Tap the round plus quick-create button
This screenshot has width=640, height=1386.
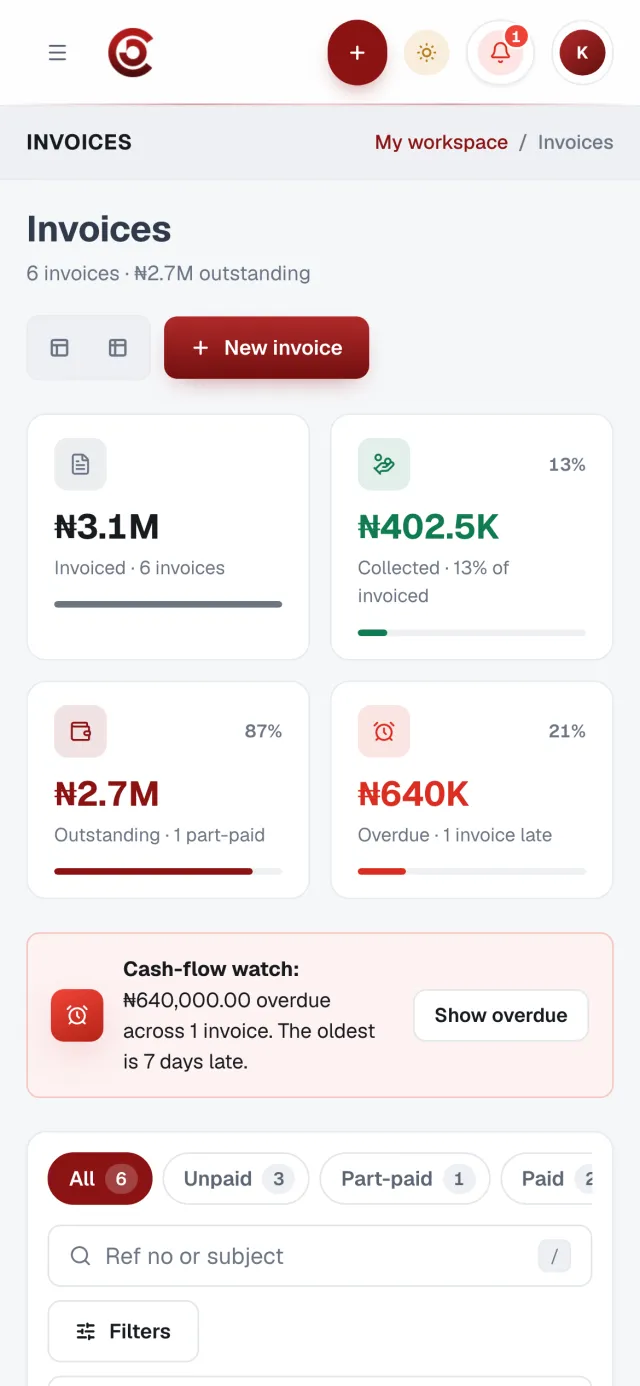357,53
